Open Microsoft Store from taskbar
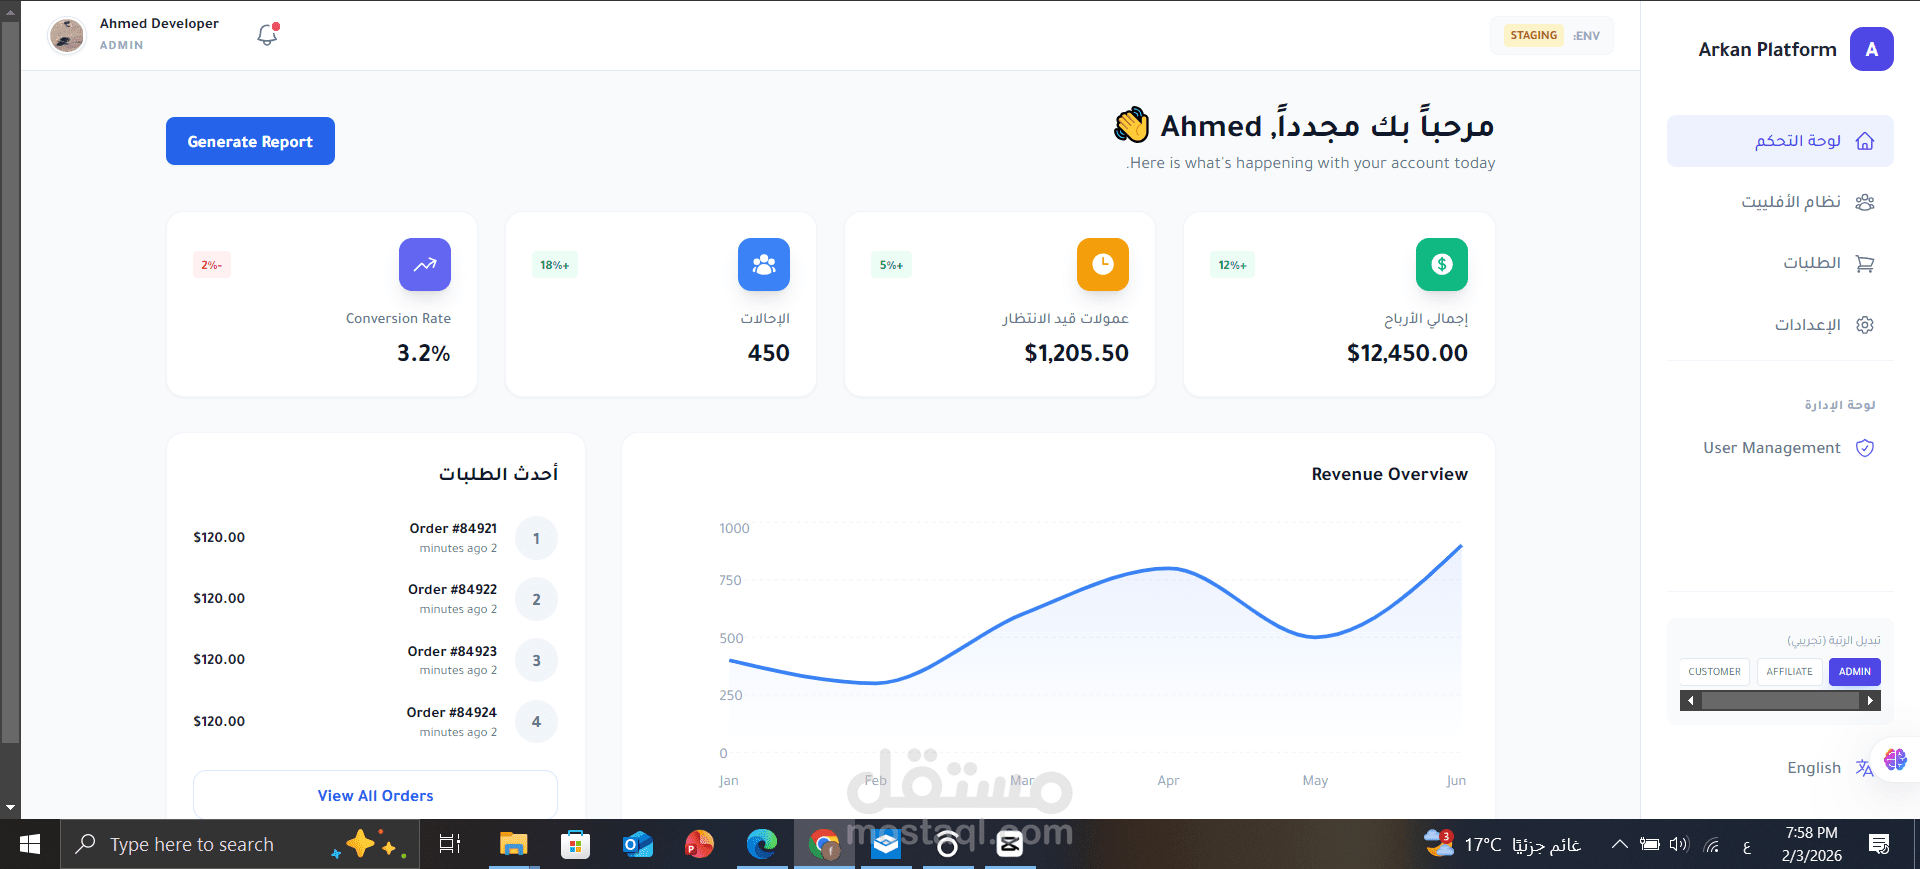The height and width of the screenshot is (869, 1920). click(575, 845)
